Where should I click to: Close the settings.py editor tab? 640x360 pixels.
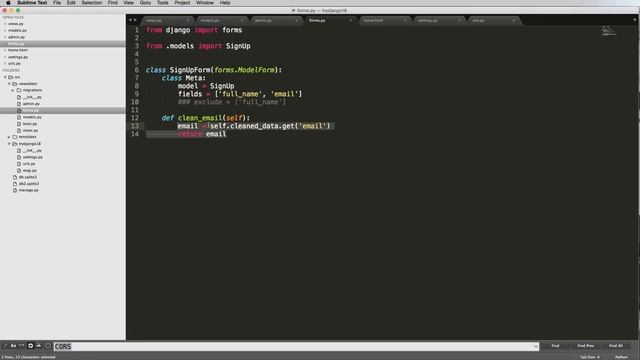pyautogui.click(x=459, y=20)
